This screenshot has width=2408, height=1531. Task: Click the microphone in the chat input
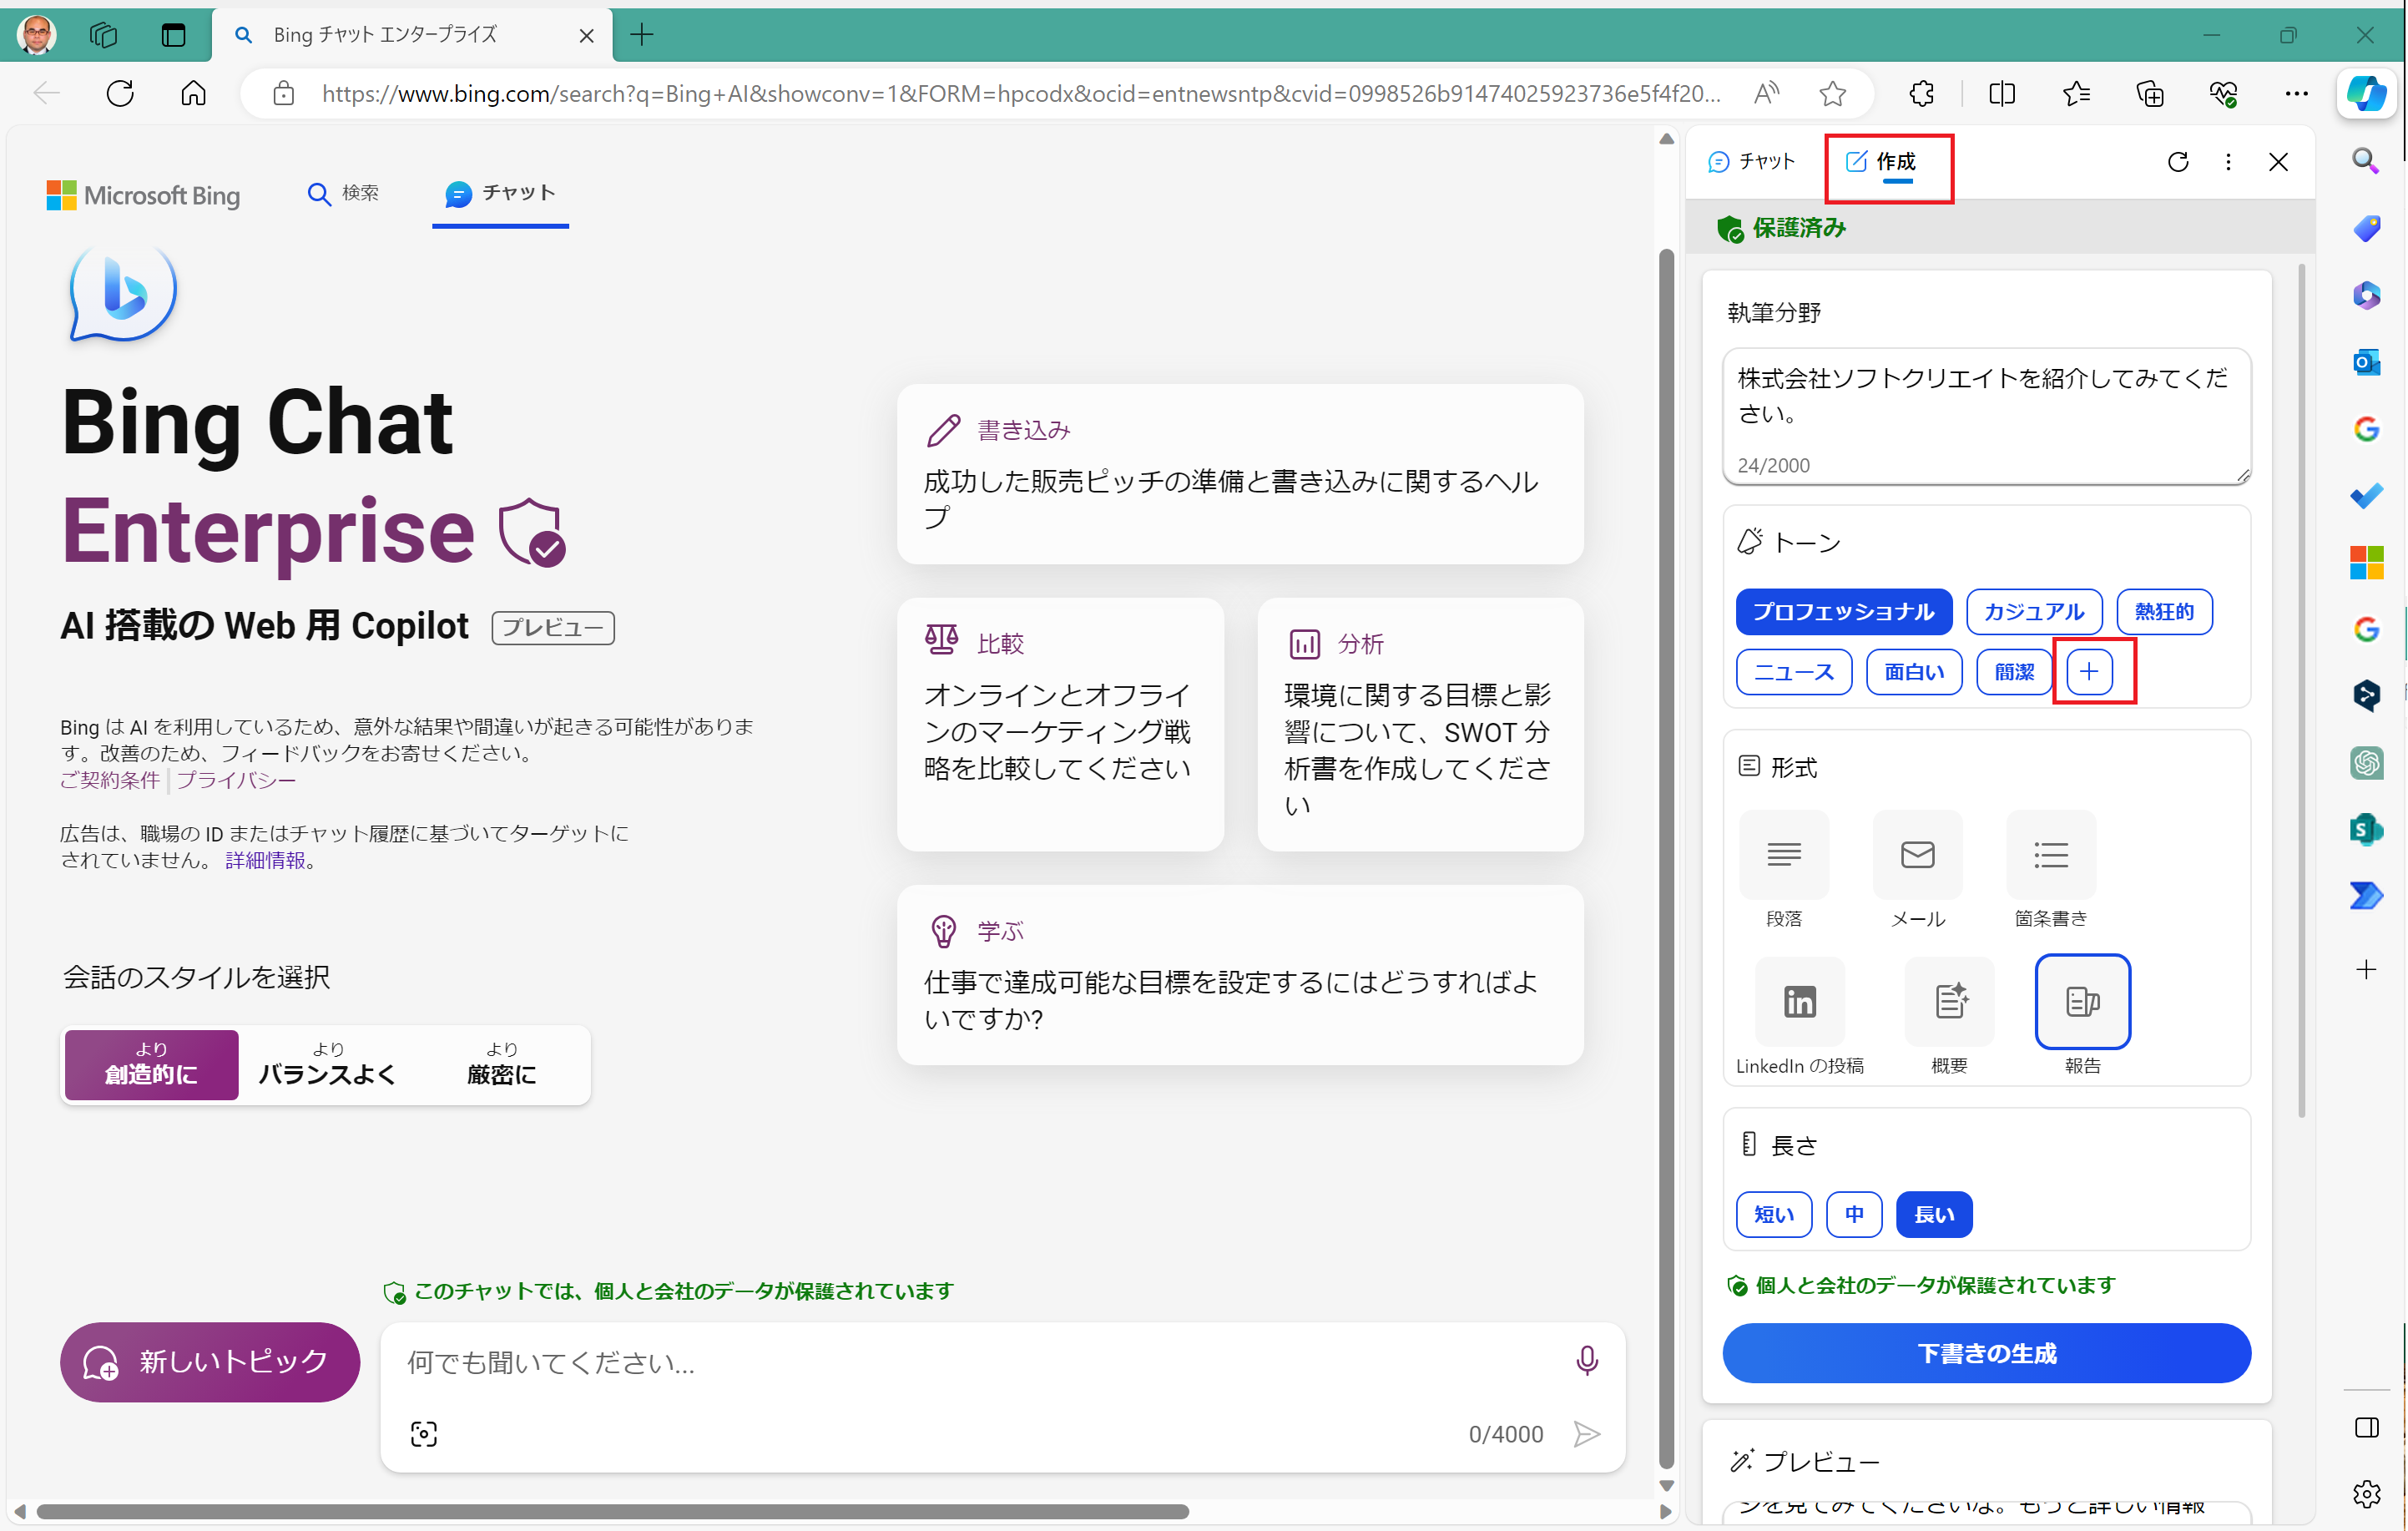pyautogui.click(x=1586, y=1360)
